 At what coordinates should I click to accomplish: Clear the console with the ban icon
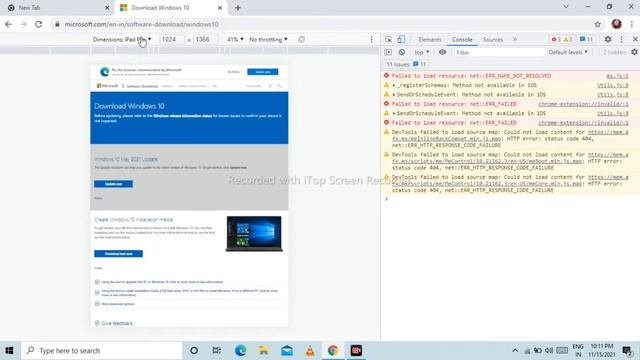click(402, 52)
